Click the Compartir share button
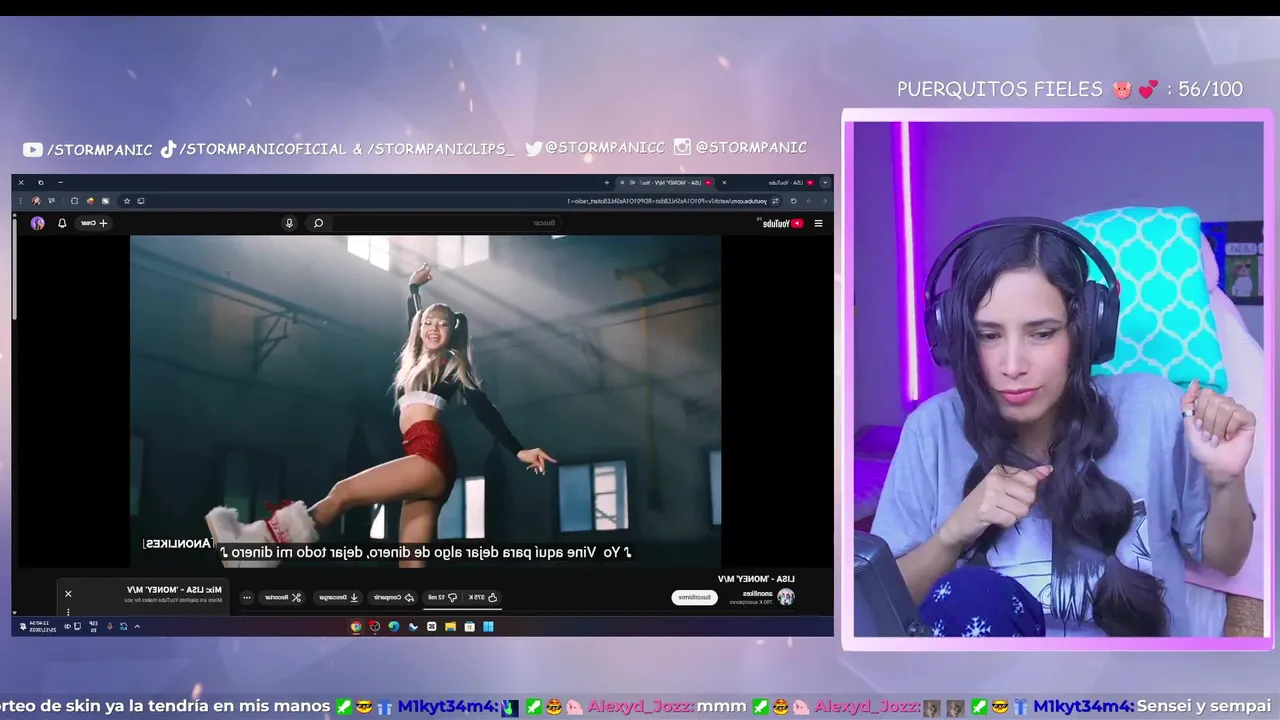 [393, 597]
